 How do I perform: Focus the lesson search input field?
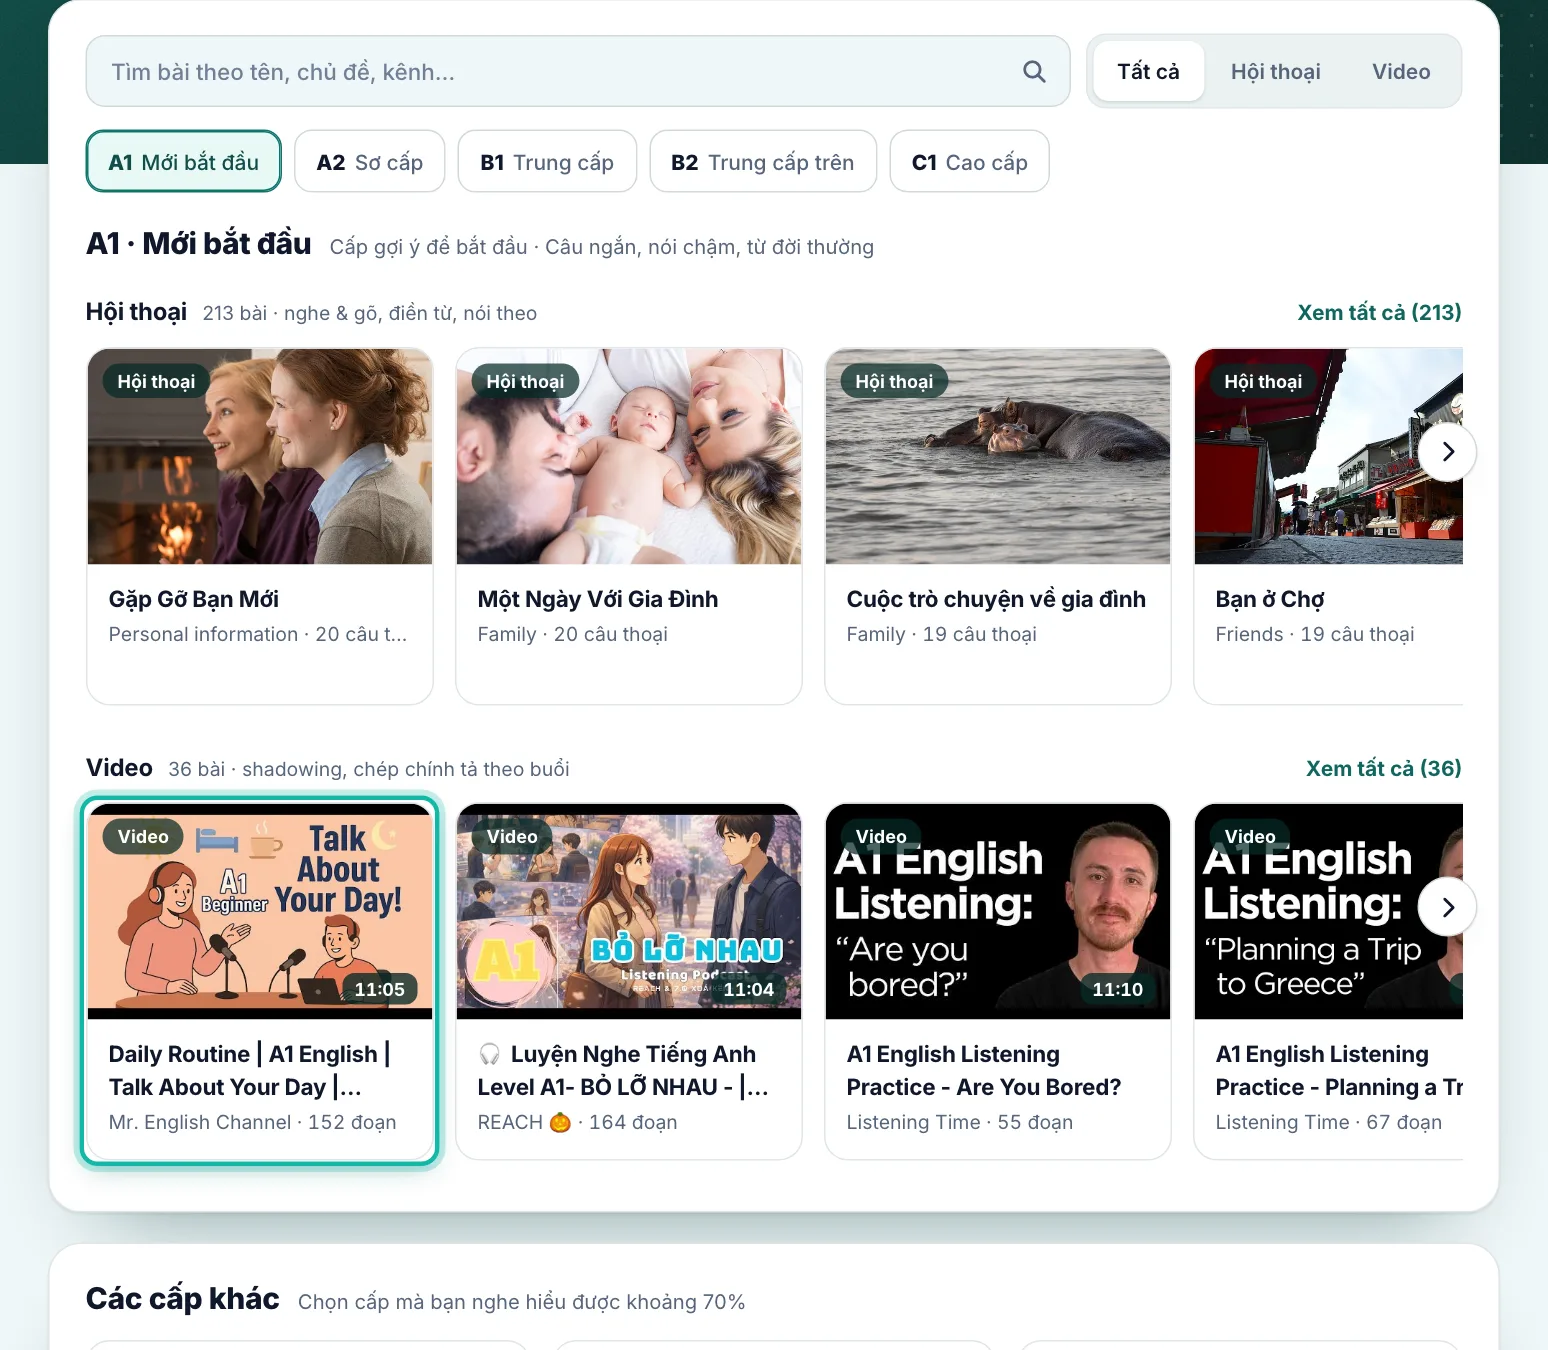[578, 71]
